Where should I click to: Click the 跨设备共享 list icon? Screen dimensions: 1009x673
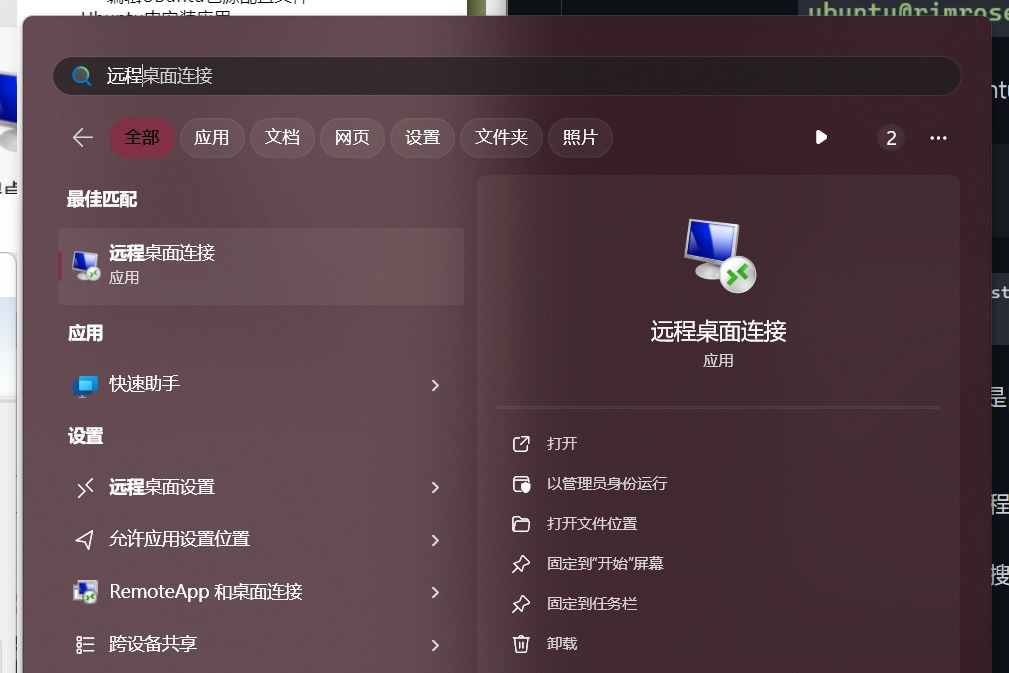point(85,644)
